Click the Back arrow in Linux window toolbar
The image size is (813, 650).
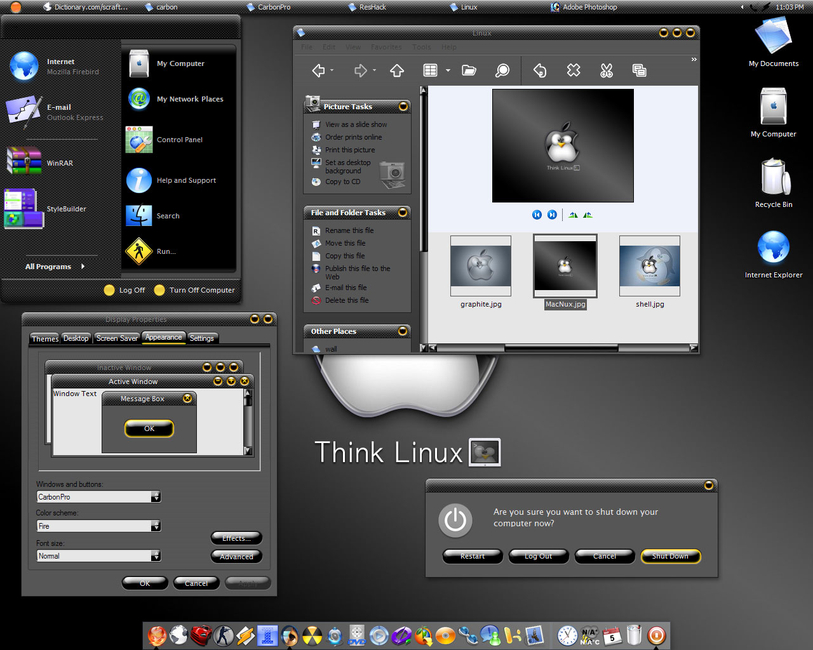click(x=318, y=70)
